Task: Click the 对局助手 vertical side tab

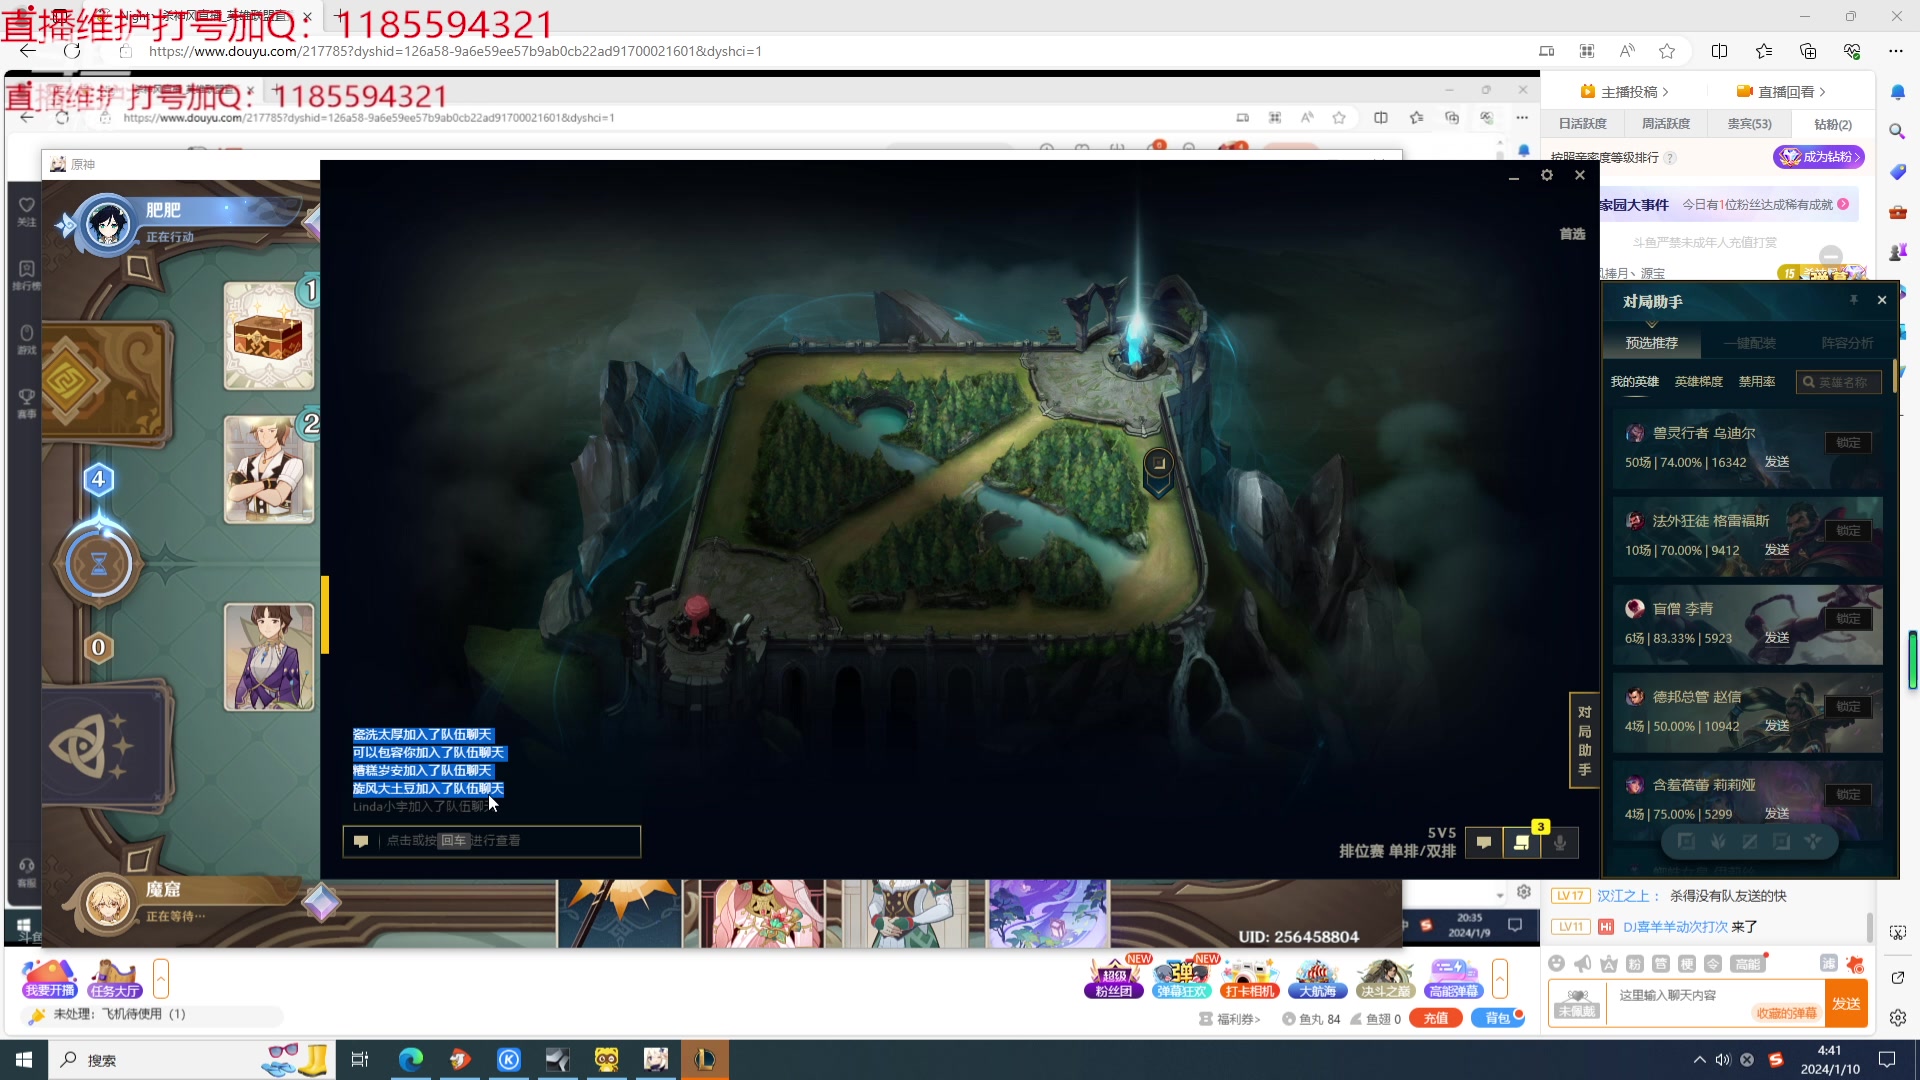Action: tap(1584, 741)
